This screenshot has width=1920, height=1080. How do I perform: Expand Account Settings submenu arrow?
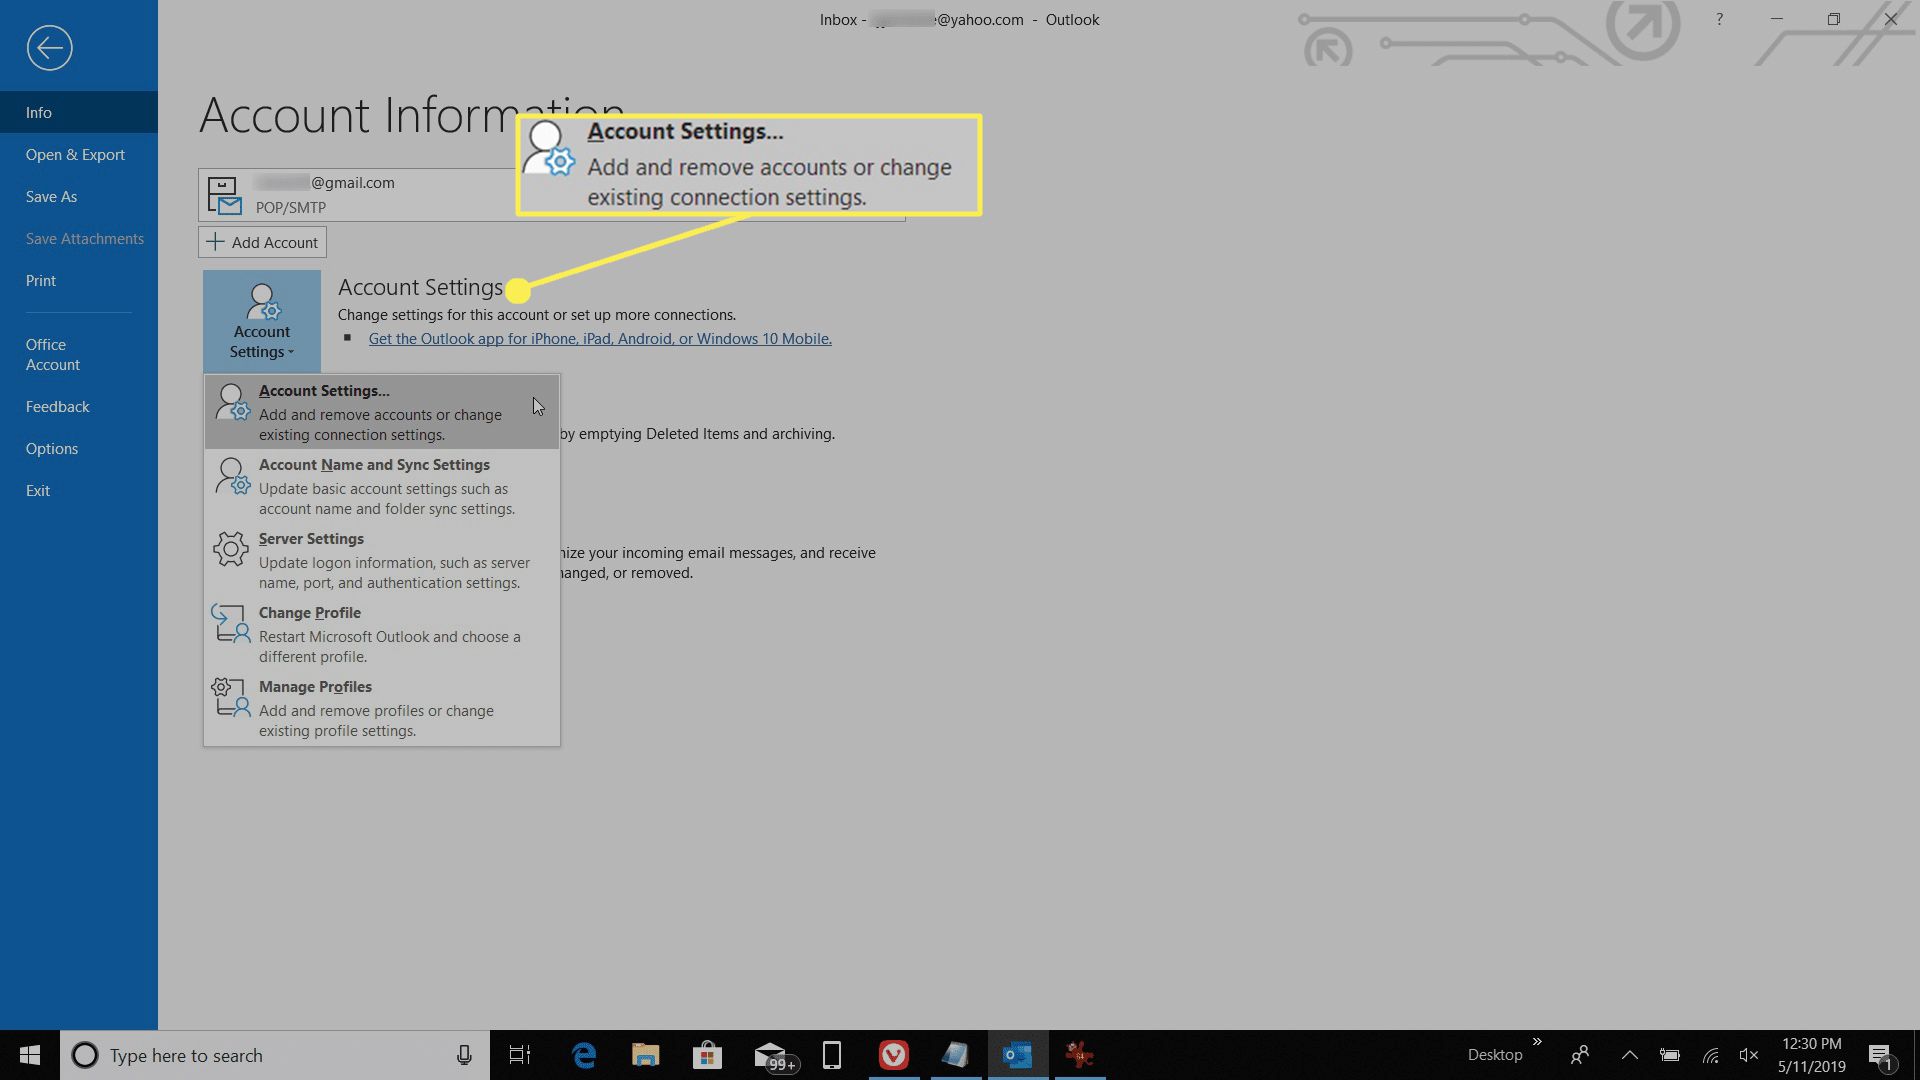tap(291, 351)
